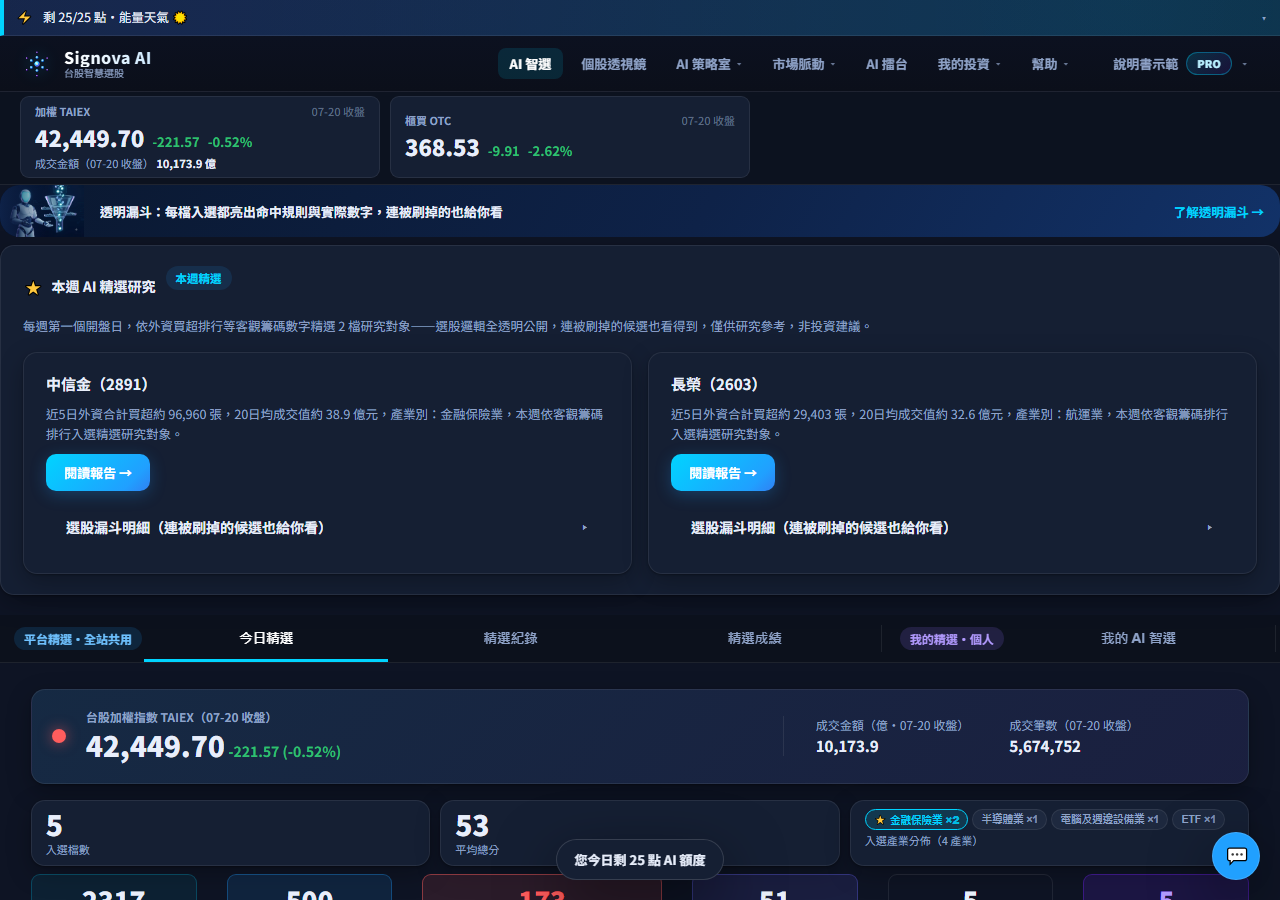Select the ETF ×1 industry chip
Viewport: 1280px width, 900px height.
(x=1198, y=820)
